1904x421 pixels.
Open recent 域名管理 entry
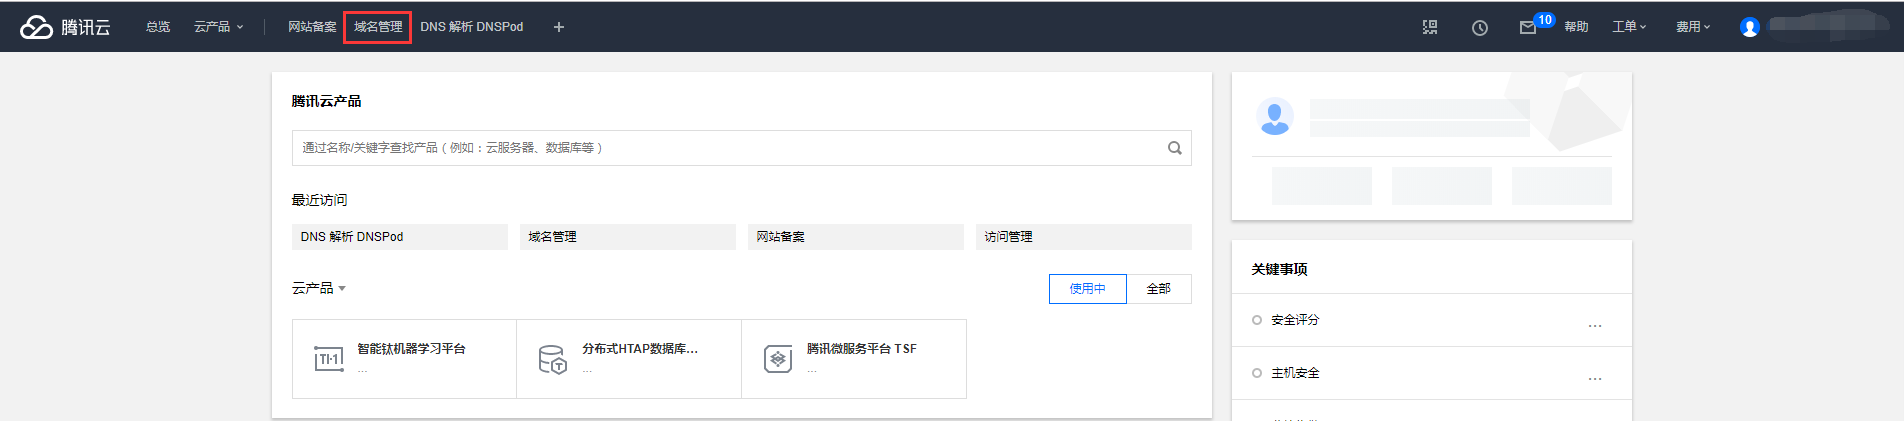628,237
